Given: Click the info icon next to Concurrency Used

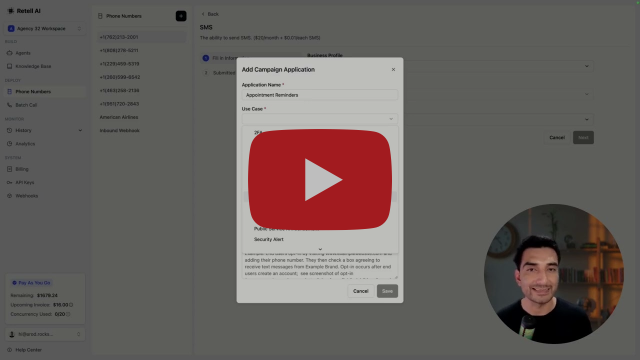Looking at the screenshot, I should 68,314.
